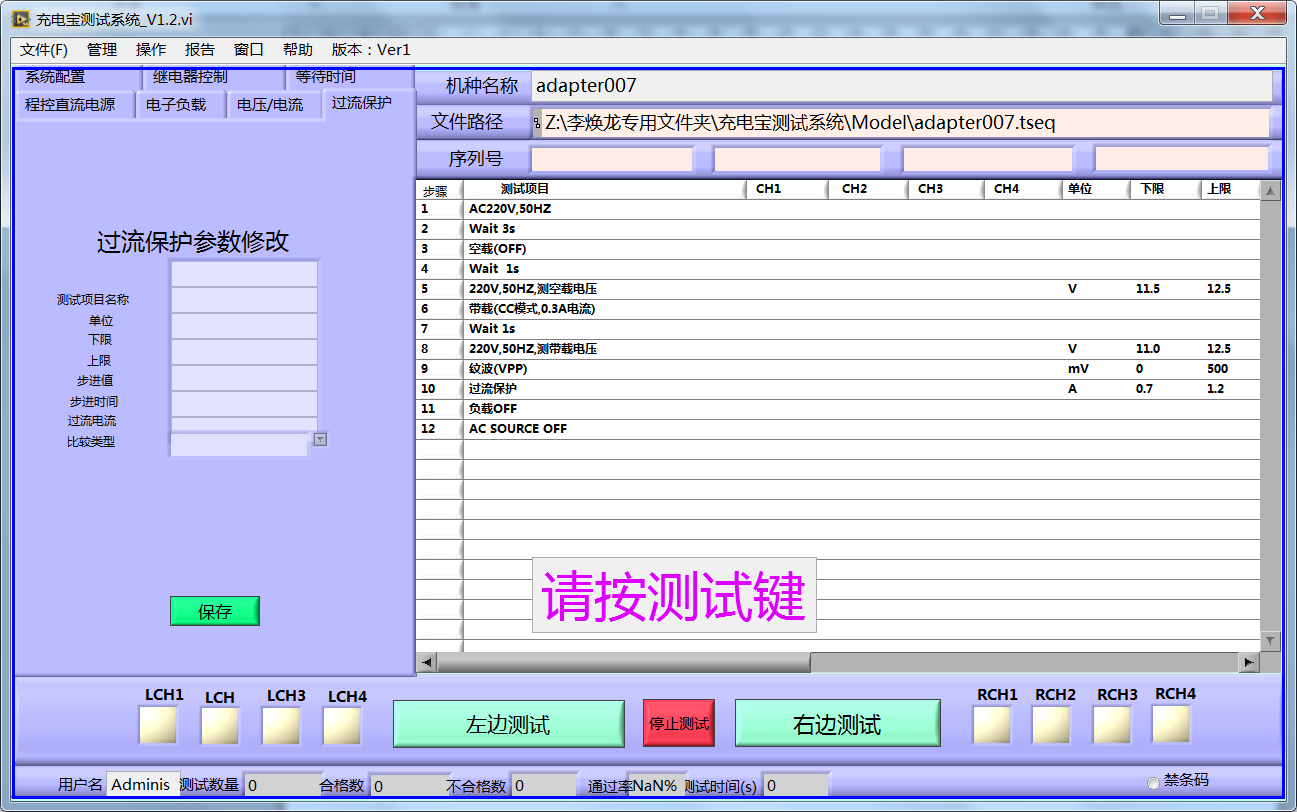Image resolution: width=1297 pixels, height=812 pixels.
Task: Open the 管理 menu
Action: click(102, 50)
